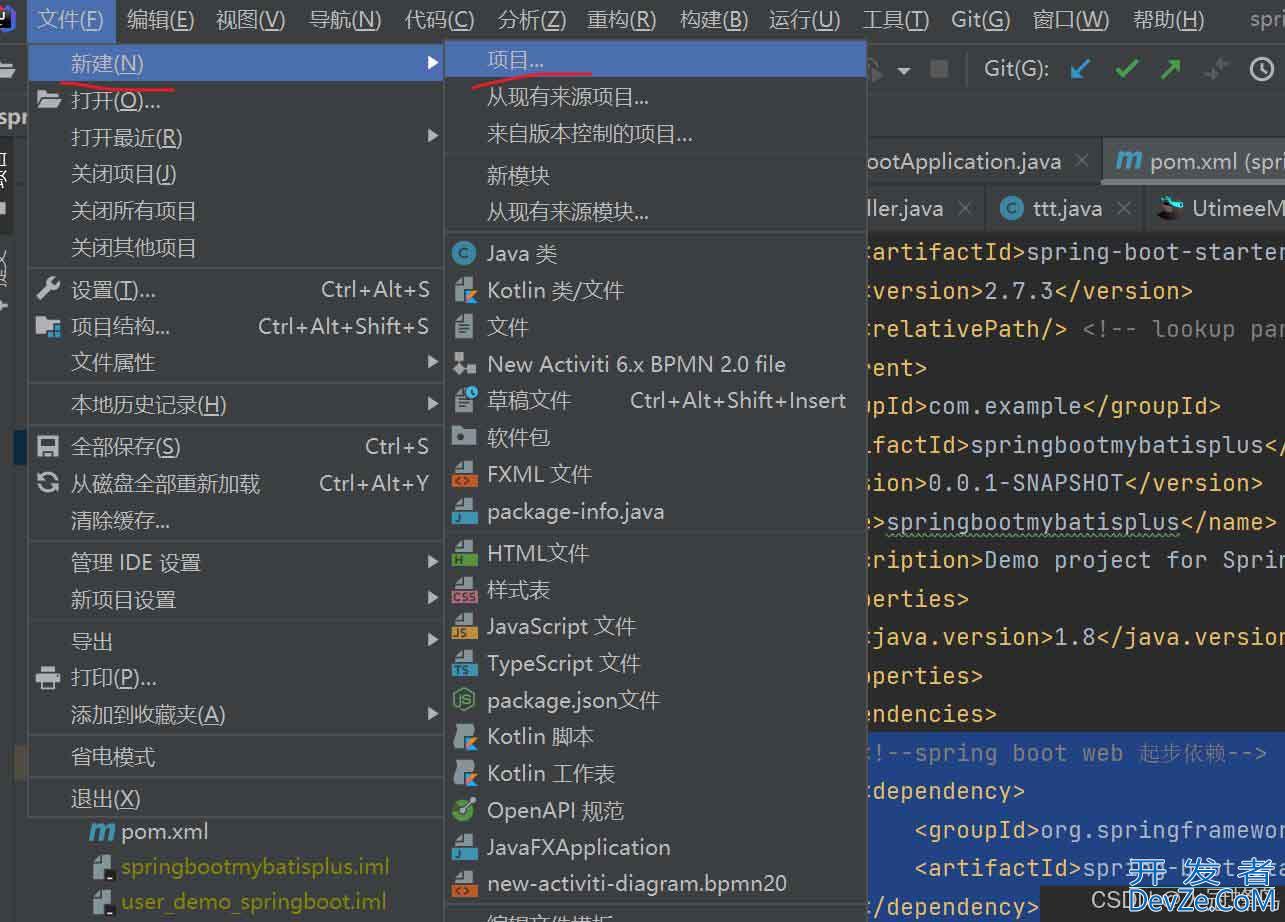Viewport: 1285px width, 922px height.
Task: Click the 草稿文件 scratch icon
Action: click(465, 400)
